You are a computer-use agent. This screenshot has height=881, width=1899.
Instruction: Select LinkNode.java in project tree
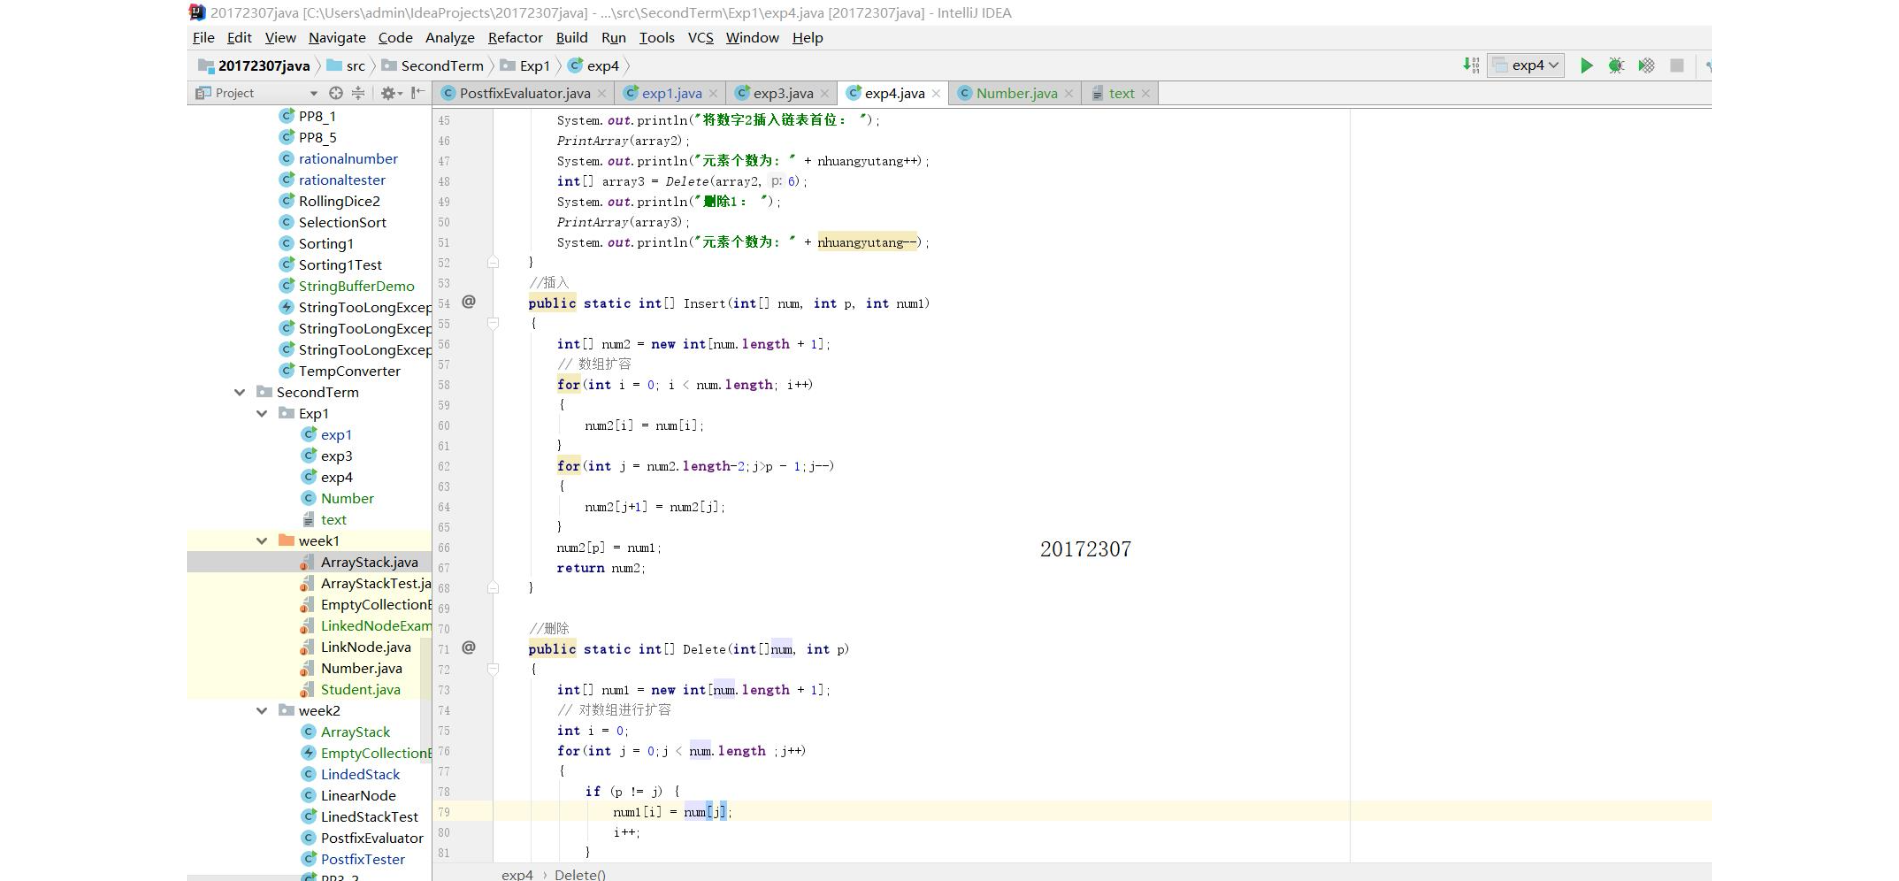point(365,647)
